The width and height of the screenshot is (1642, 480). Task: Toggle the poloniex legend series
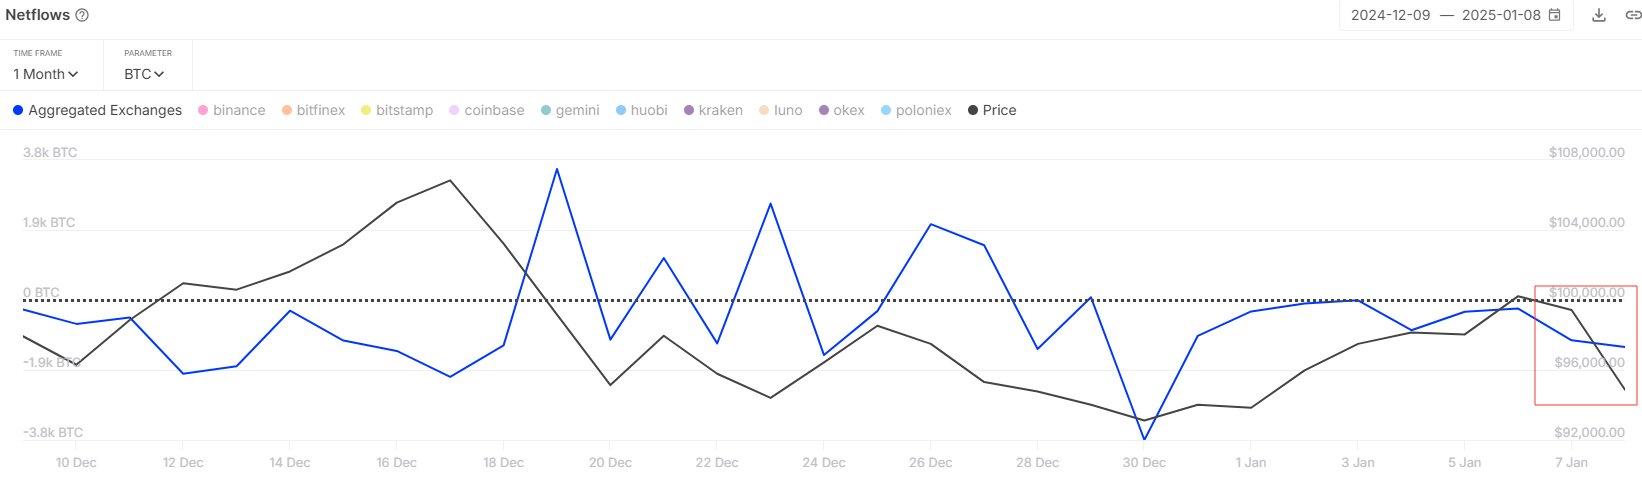(915, 110)
